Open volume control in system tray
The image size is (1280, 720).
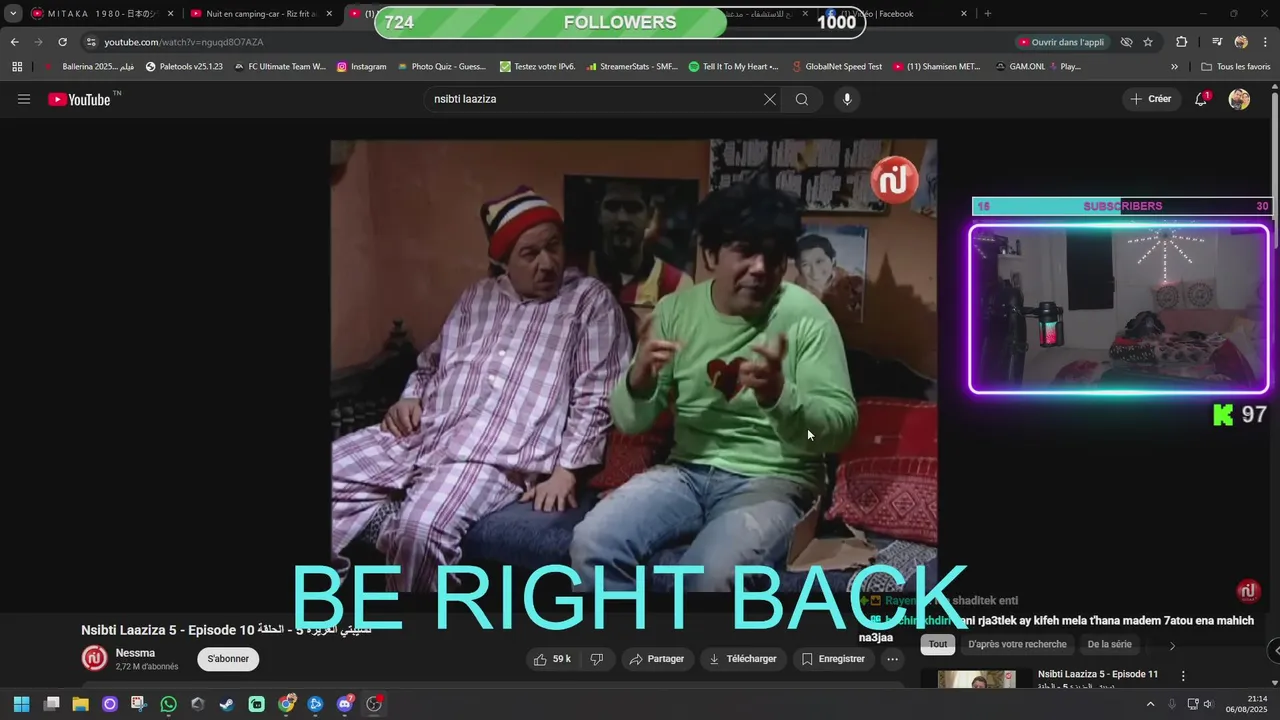point(1208,704)
